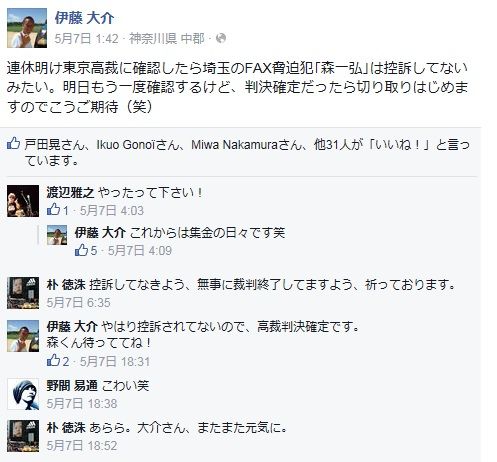Screen dimensions: 497x462
Task: Open the 5月7日 1:42 post timestamp
Action: 86,38
